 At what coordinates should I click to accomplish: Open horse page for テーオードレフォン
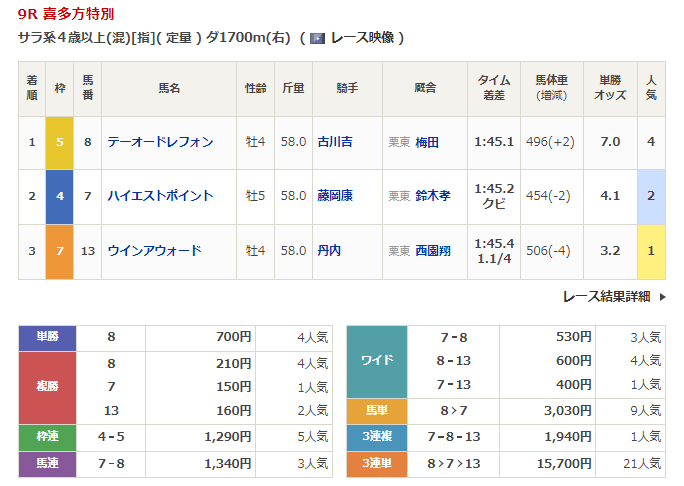point(160,142)
